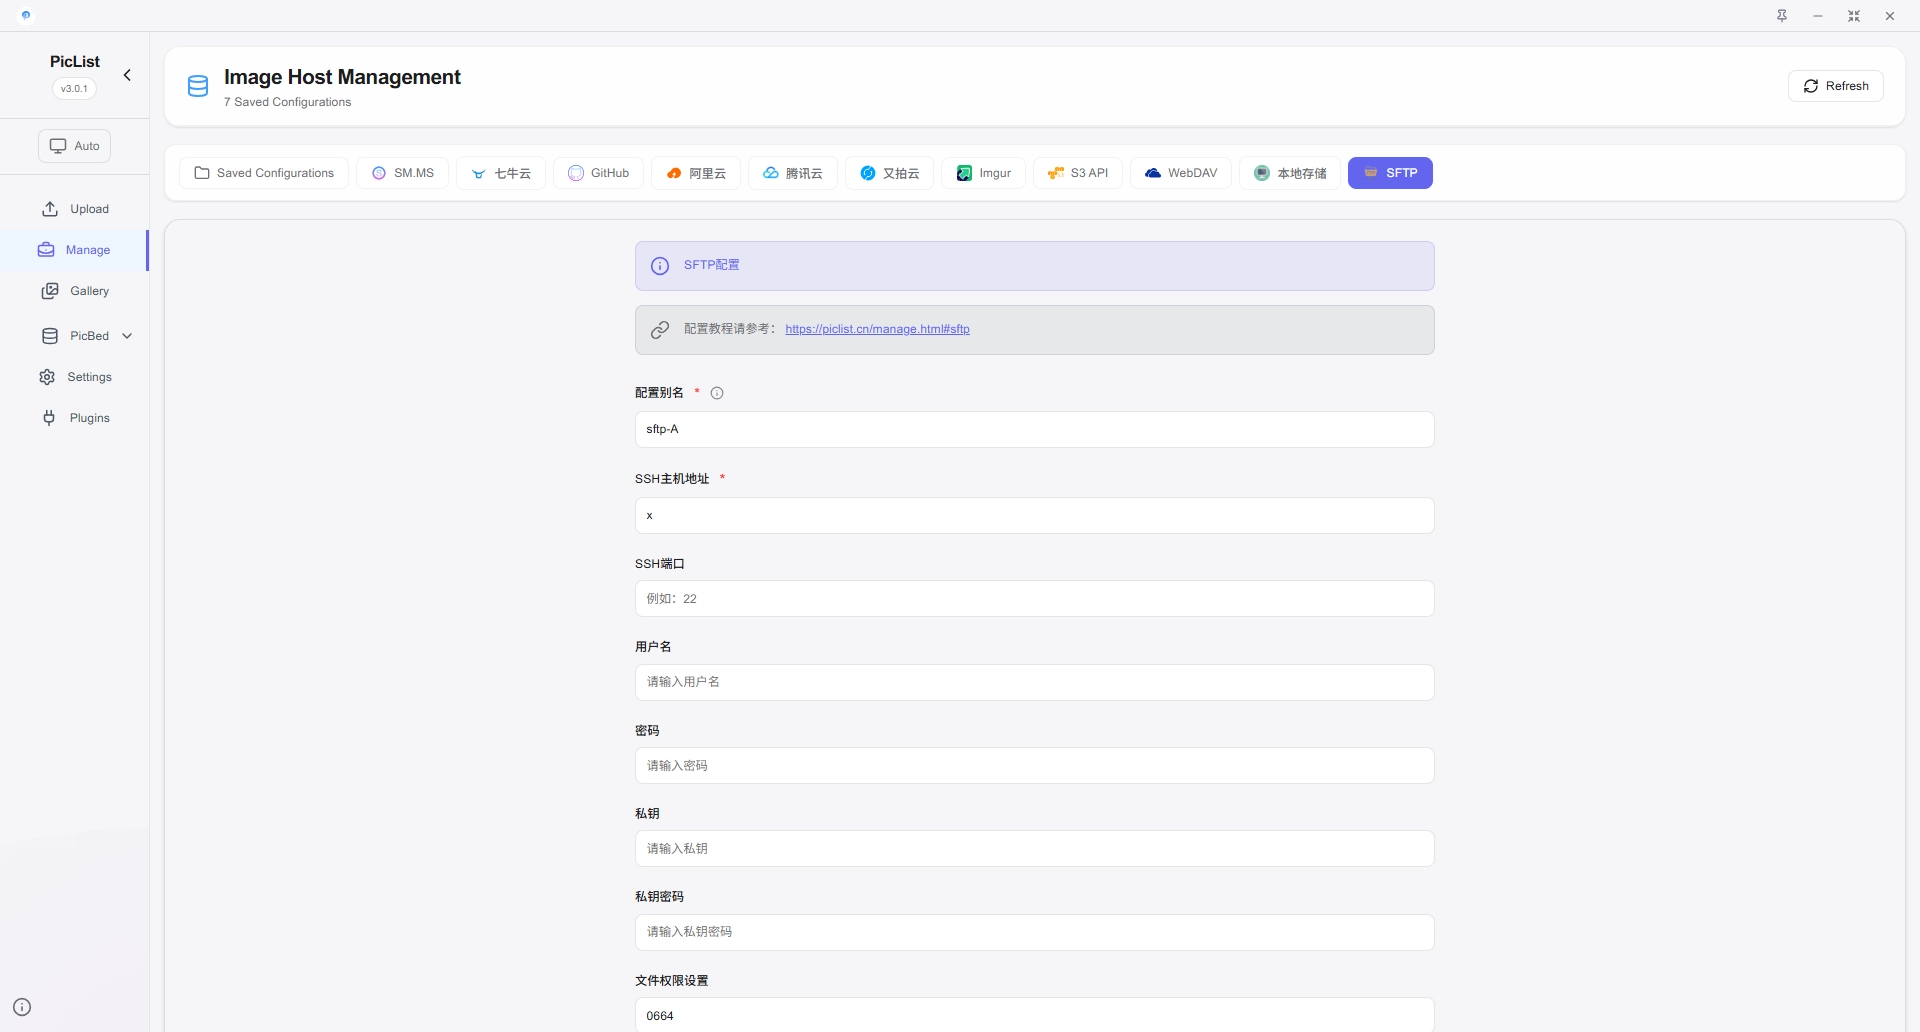
Task: Click the Gallery images icon
Action: [50, 291]
